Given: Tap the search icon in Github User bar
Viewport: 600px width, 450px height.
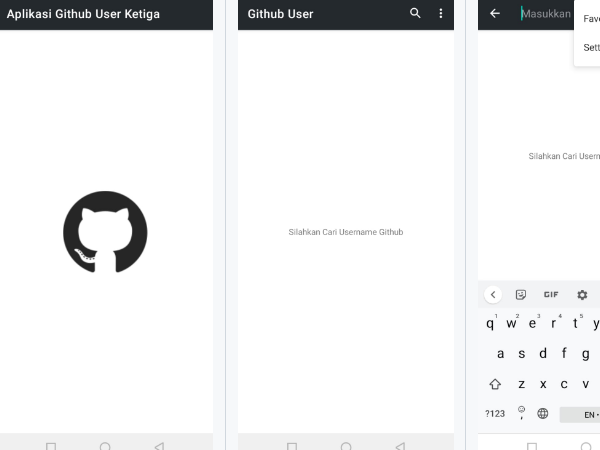Looking at the screenshot, I should 415,13.
